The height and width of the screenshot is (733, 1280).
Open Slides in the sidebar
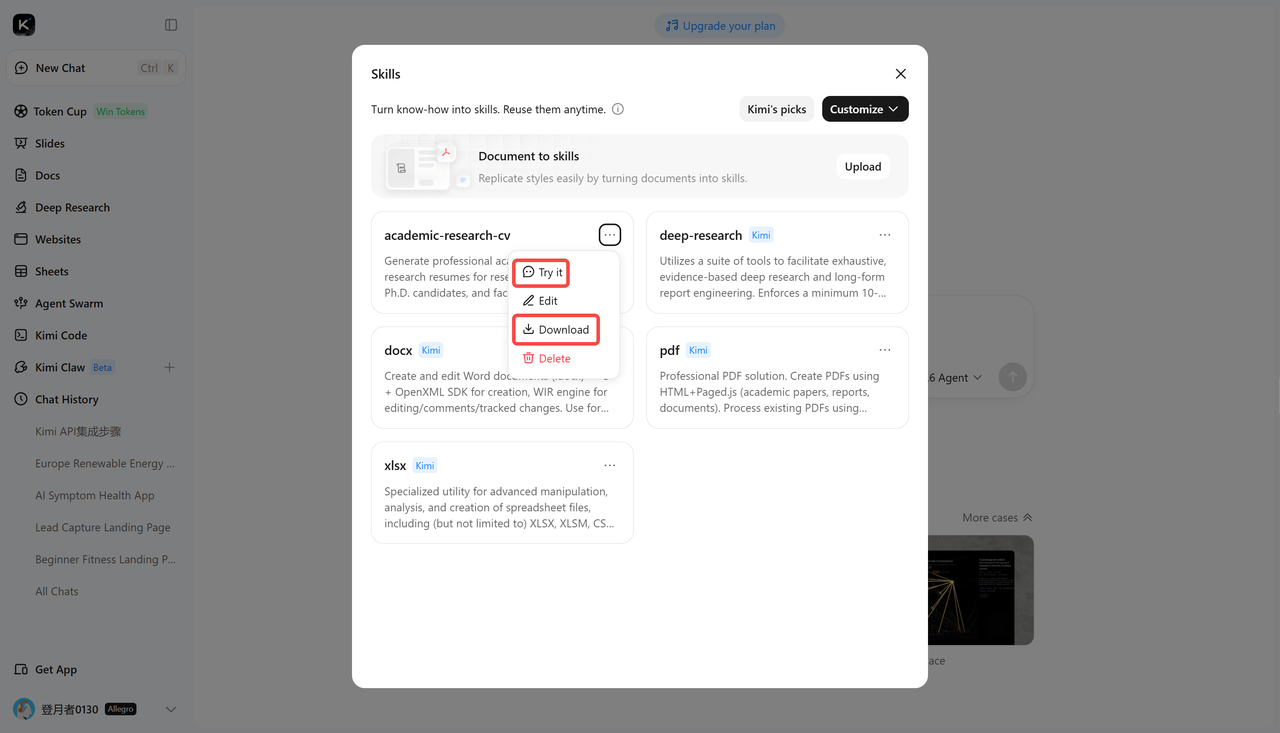click(x=49, y=144)
